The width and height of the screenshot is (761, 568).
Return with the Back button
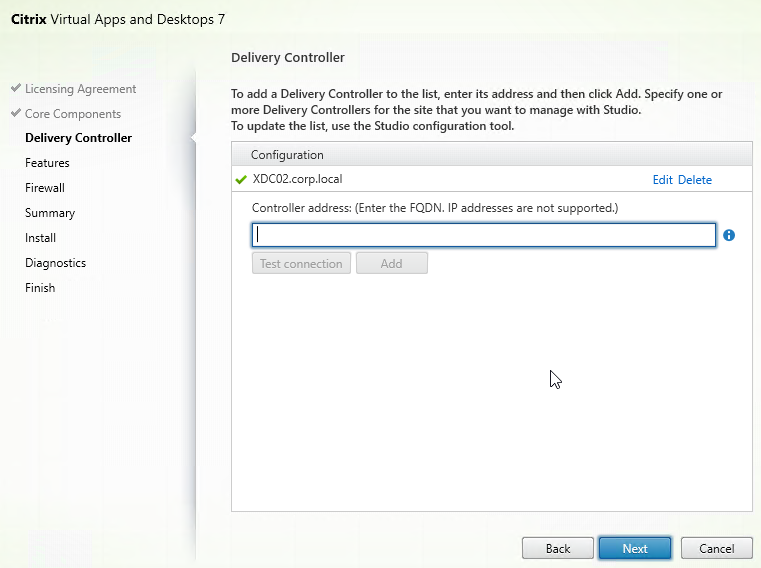click(558, 548)
